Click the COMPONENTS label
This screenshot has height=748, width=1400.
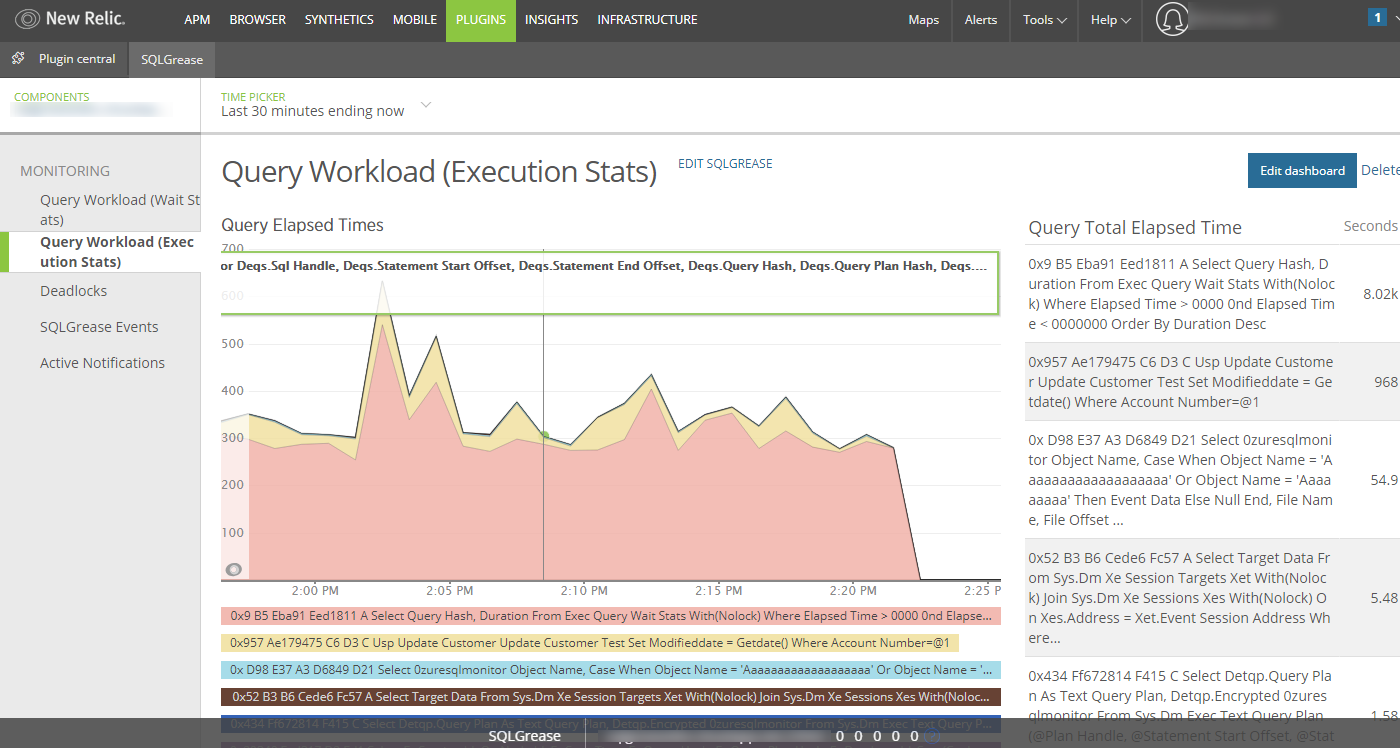coord(51,97)
